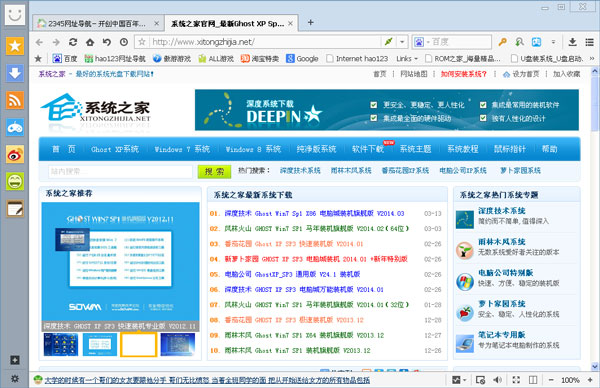
Task: Open the 纯净版系统 nav item
Action: coord(316,149)
